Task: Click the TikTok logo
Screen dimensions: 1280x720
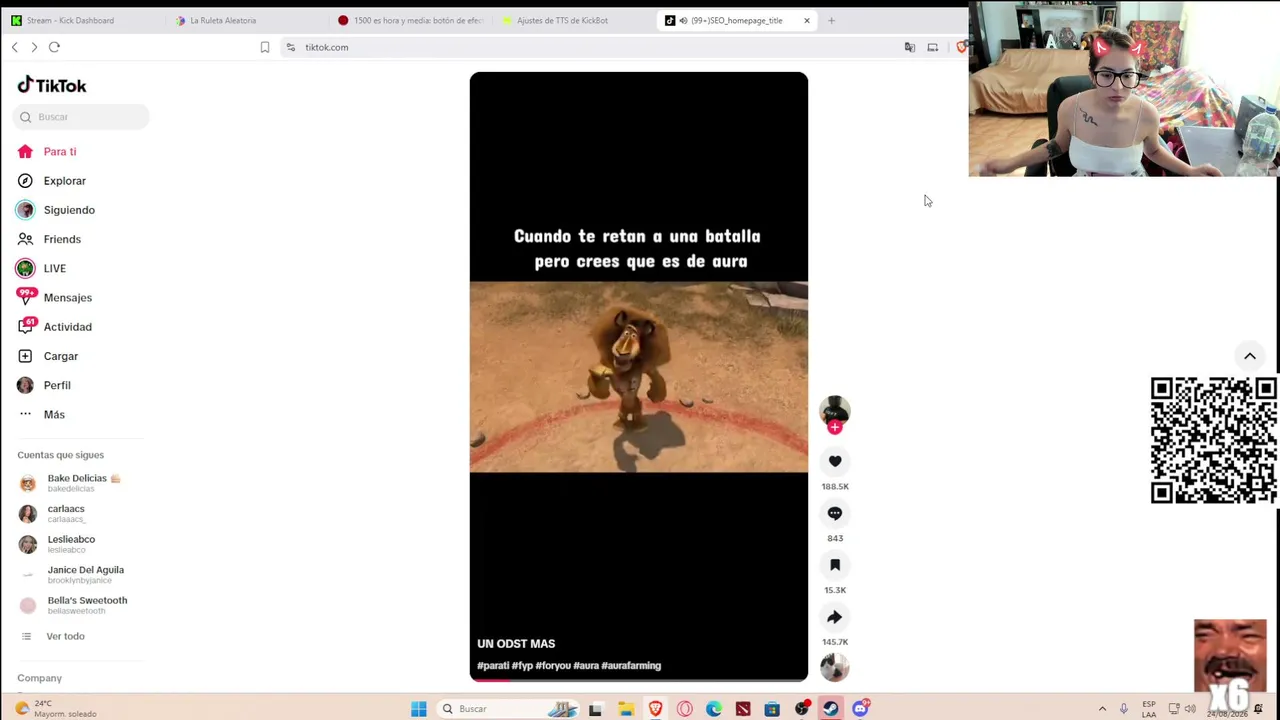Action: pyautogui.click(x=52, y=85)
